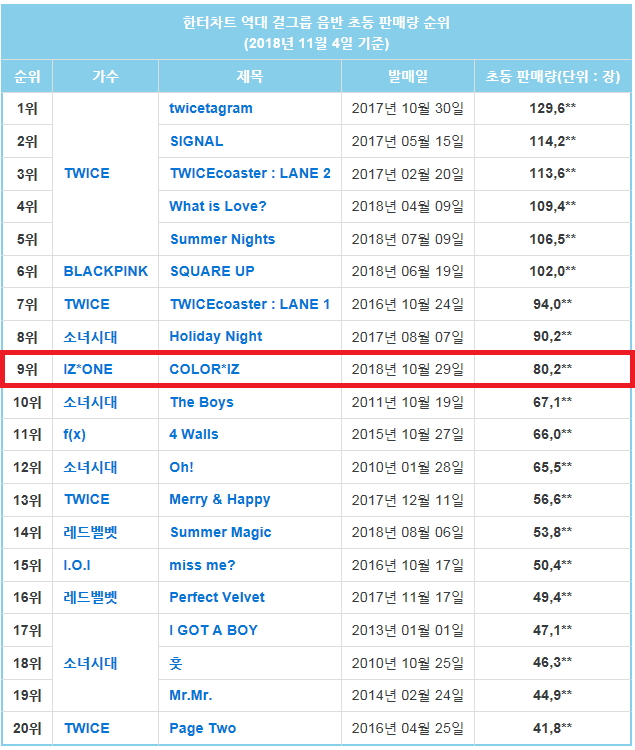The image size is (635, 750).
Task: Open the Merry & Happy link
Action: tap(219, 499)
